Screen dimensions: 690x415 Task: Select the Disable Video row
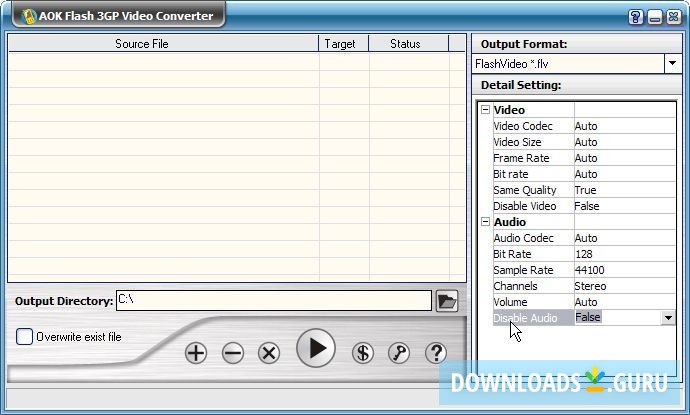click(584, 206)
